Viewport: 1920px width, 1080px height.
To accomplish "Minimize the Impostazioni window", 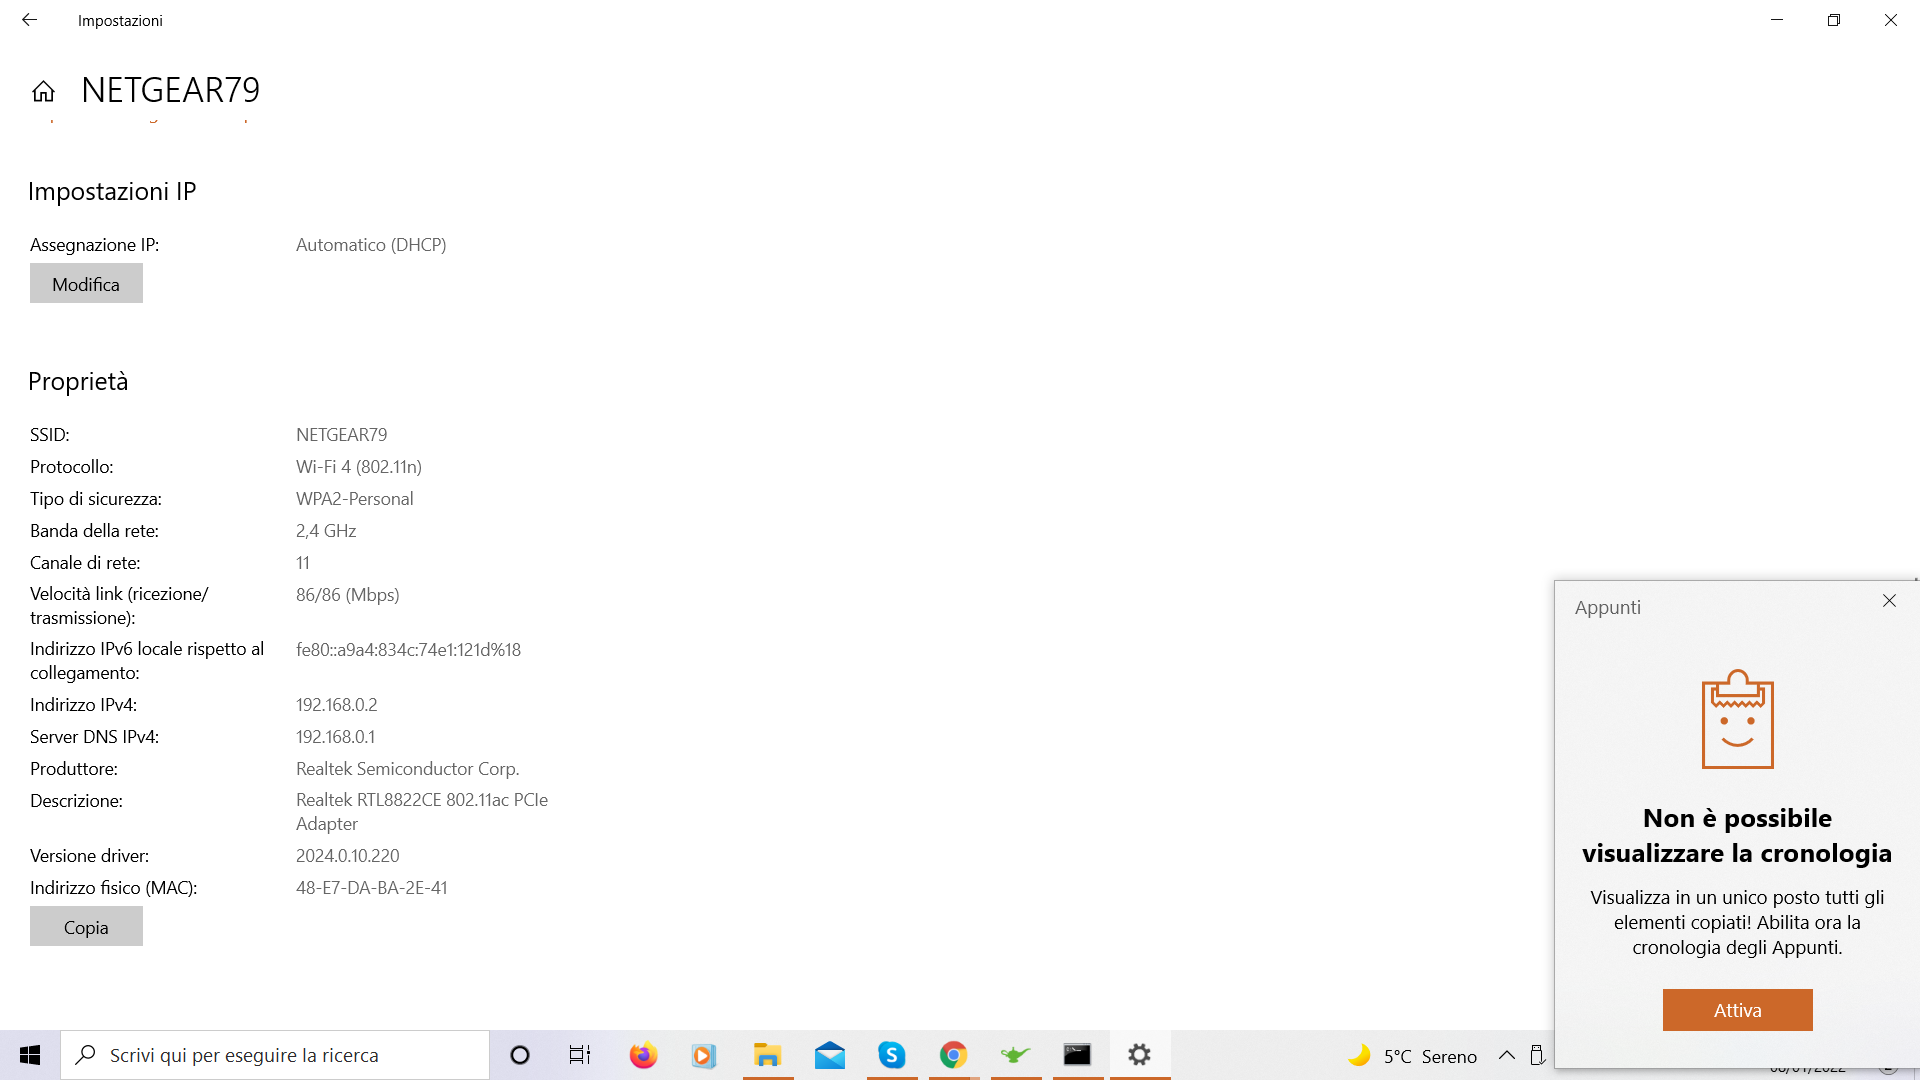I will click(1777, 20).
